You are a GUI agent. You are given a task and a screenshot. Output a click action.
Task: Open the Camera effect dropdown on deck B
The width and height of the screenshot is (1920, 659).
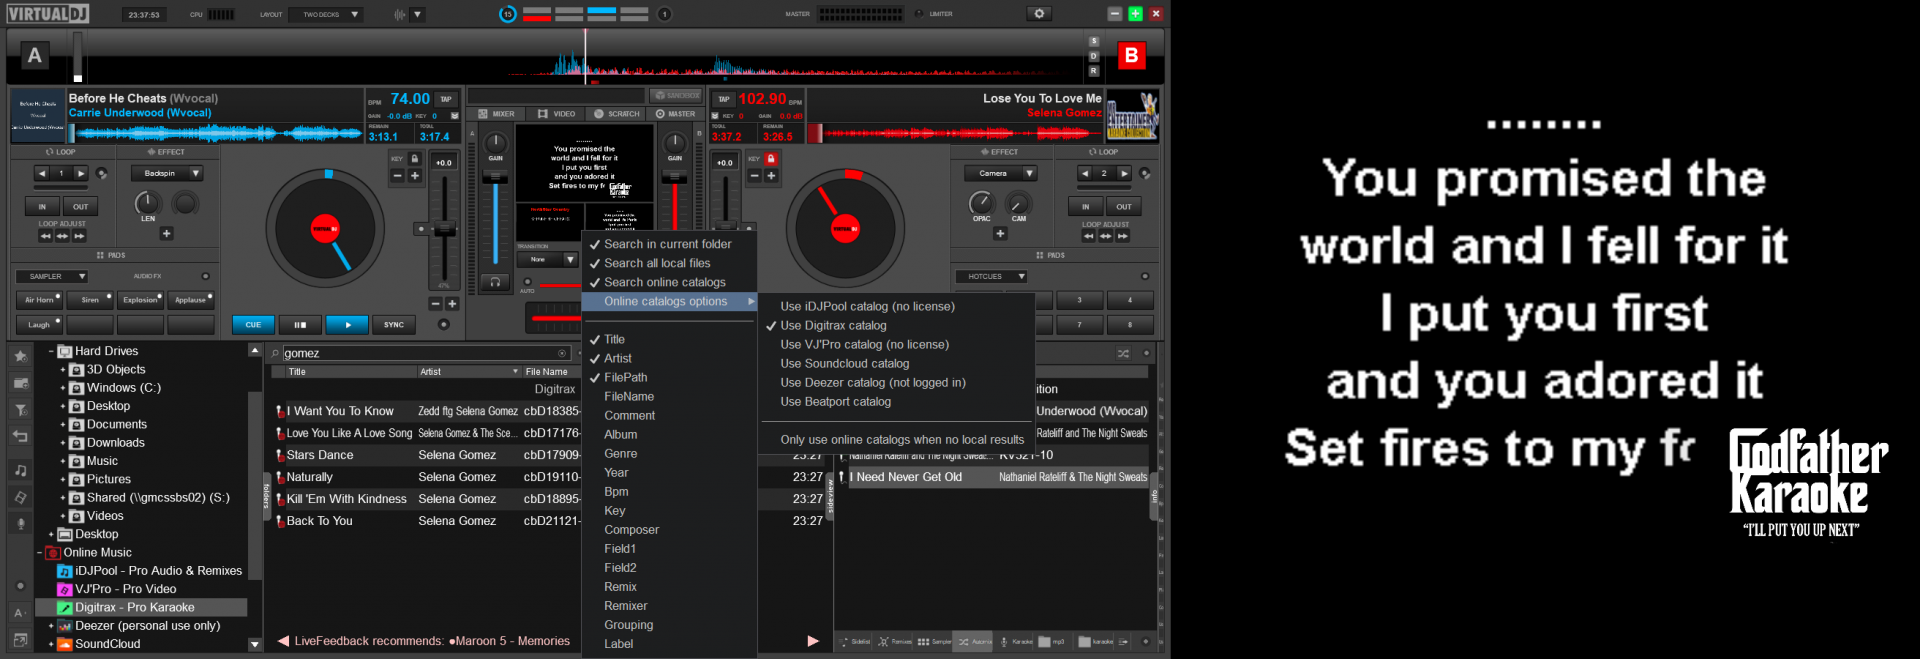[x=1001, y=173]
